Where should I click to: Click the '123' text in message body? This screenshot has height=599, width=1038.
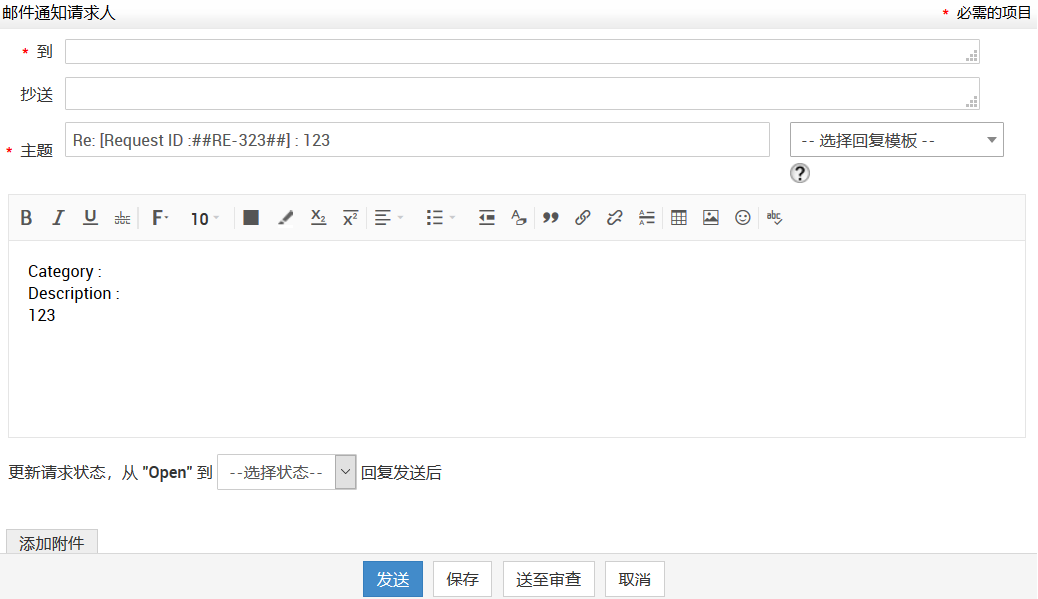42,315
